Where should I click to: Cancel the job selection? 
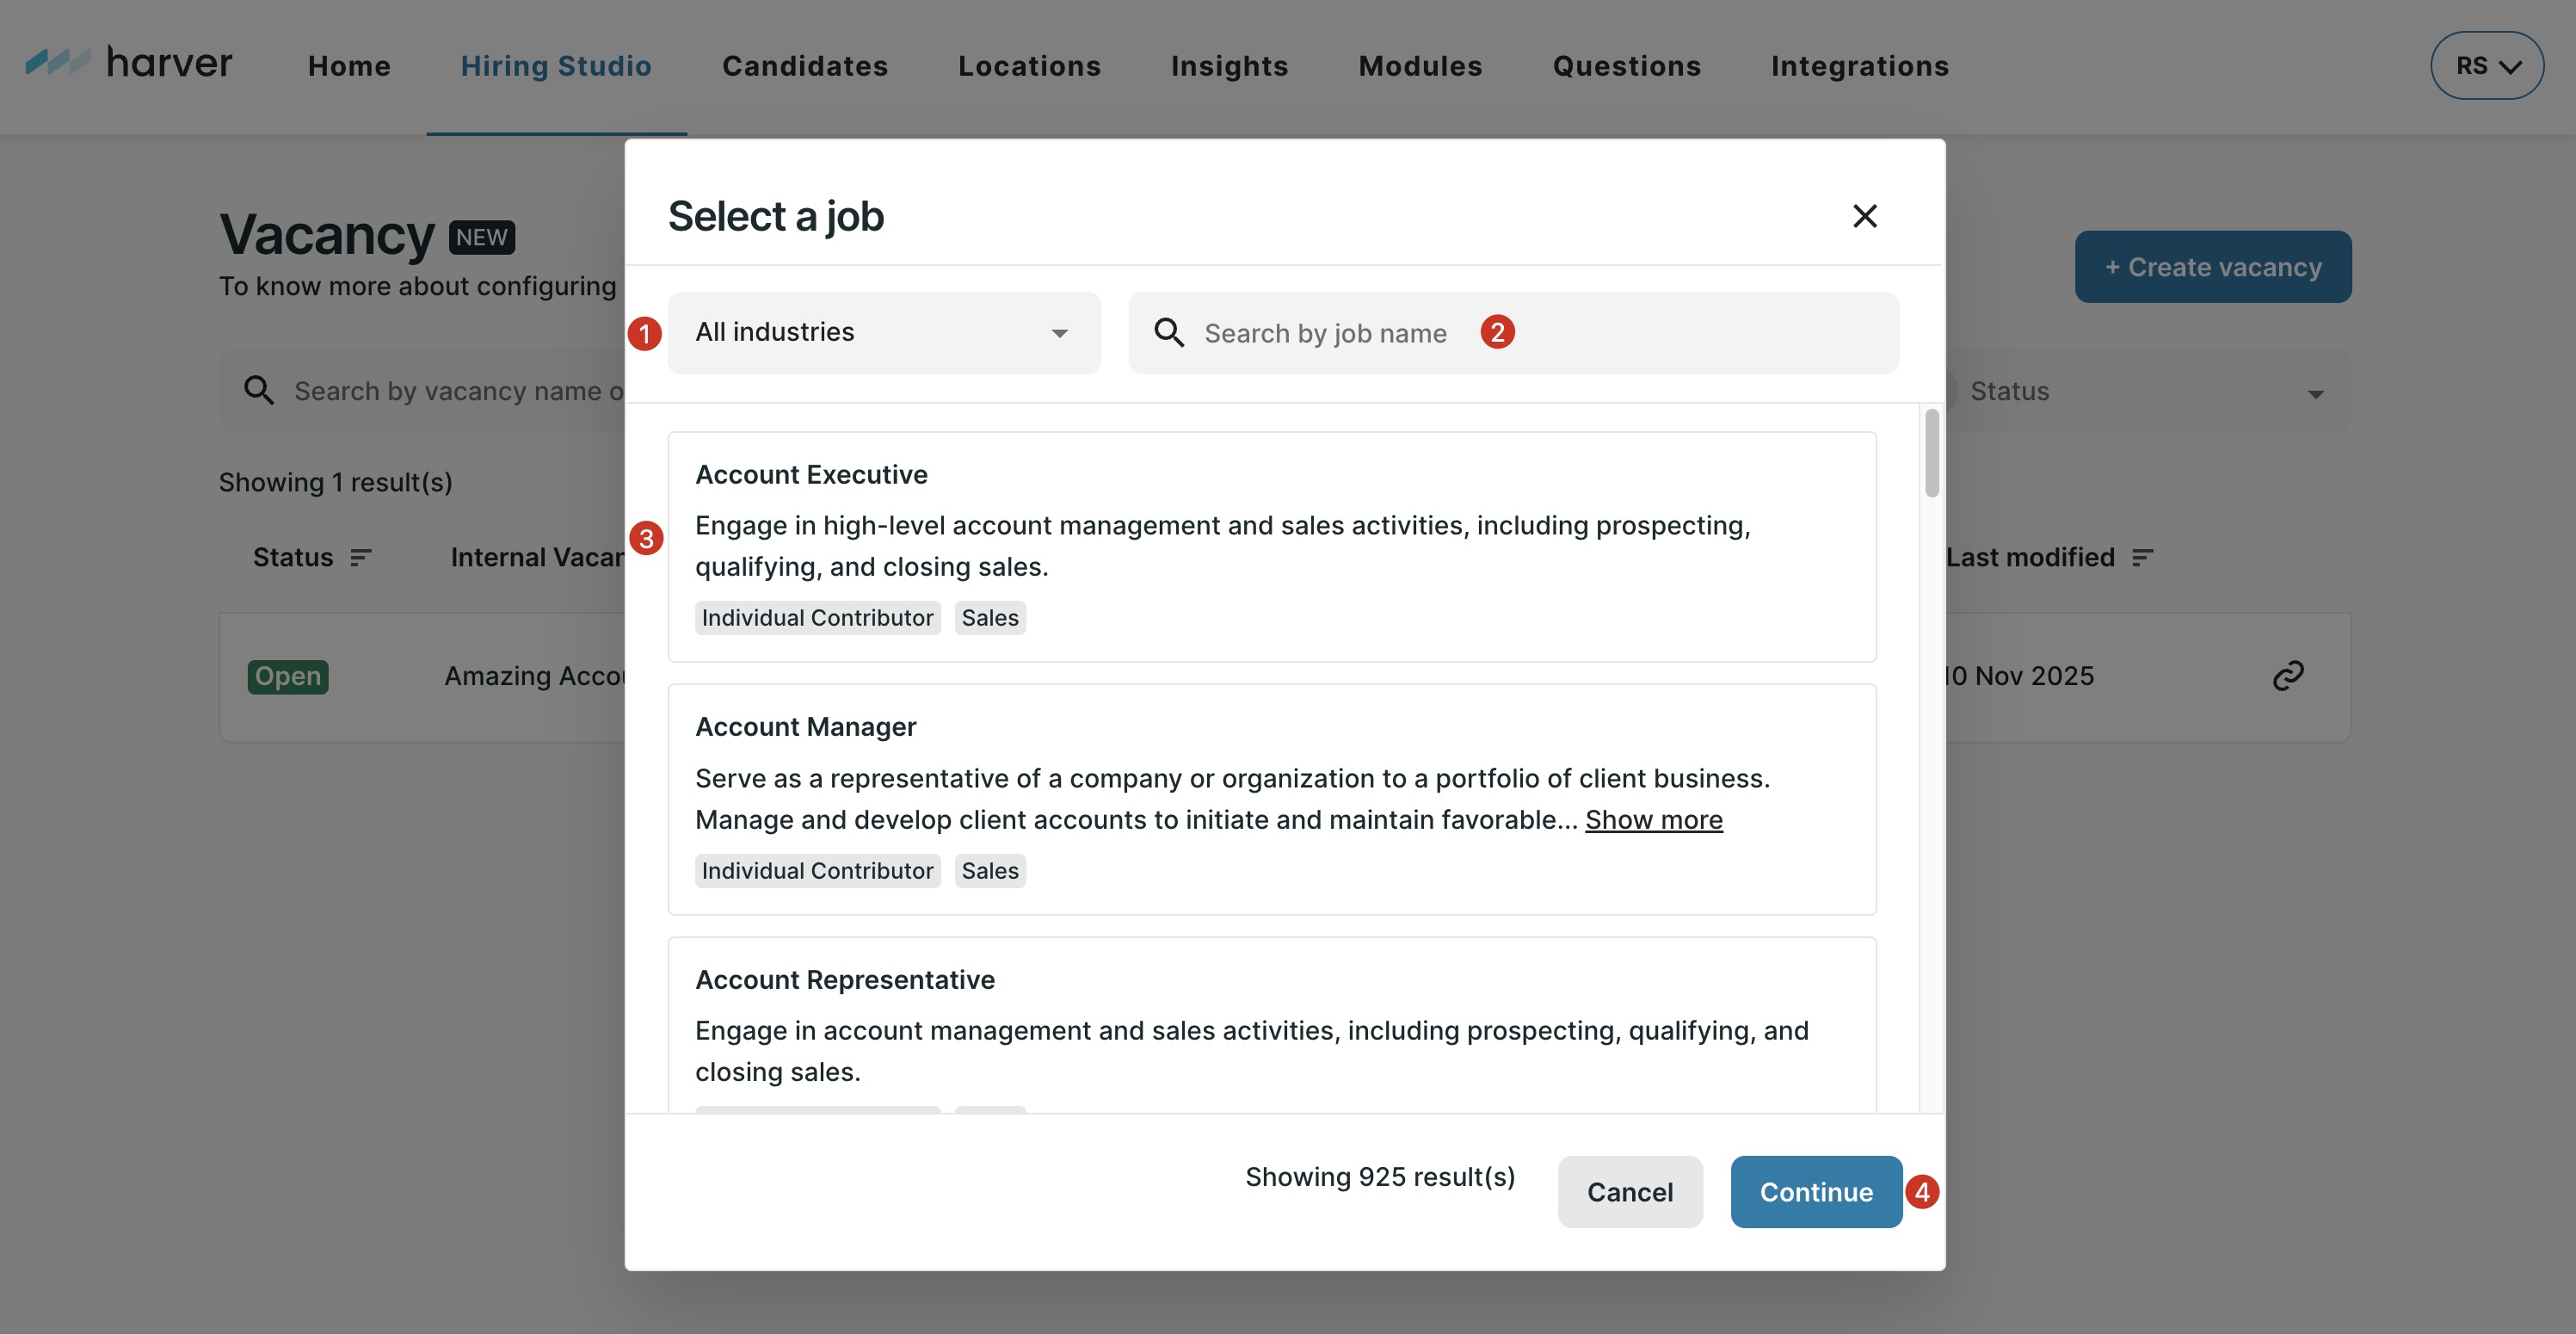pyautogui.click(x=1629, y=1192)
